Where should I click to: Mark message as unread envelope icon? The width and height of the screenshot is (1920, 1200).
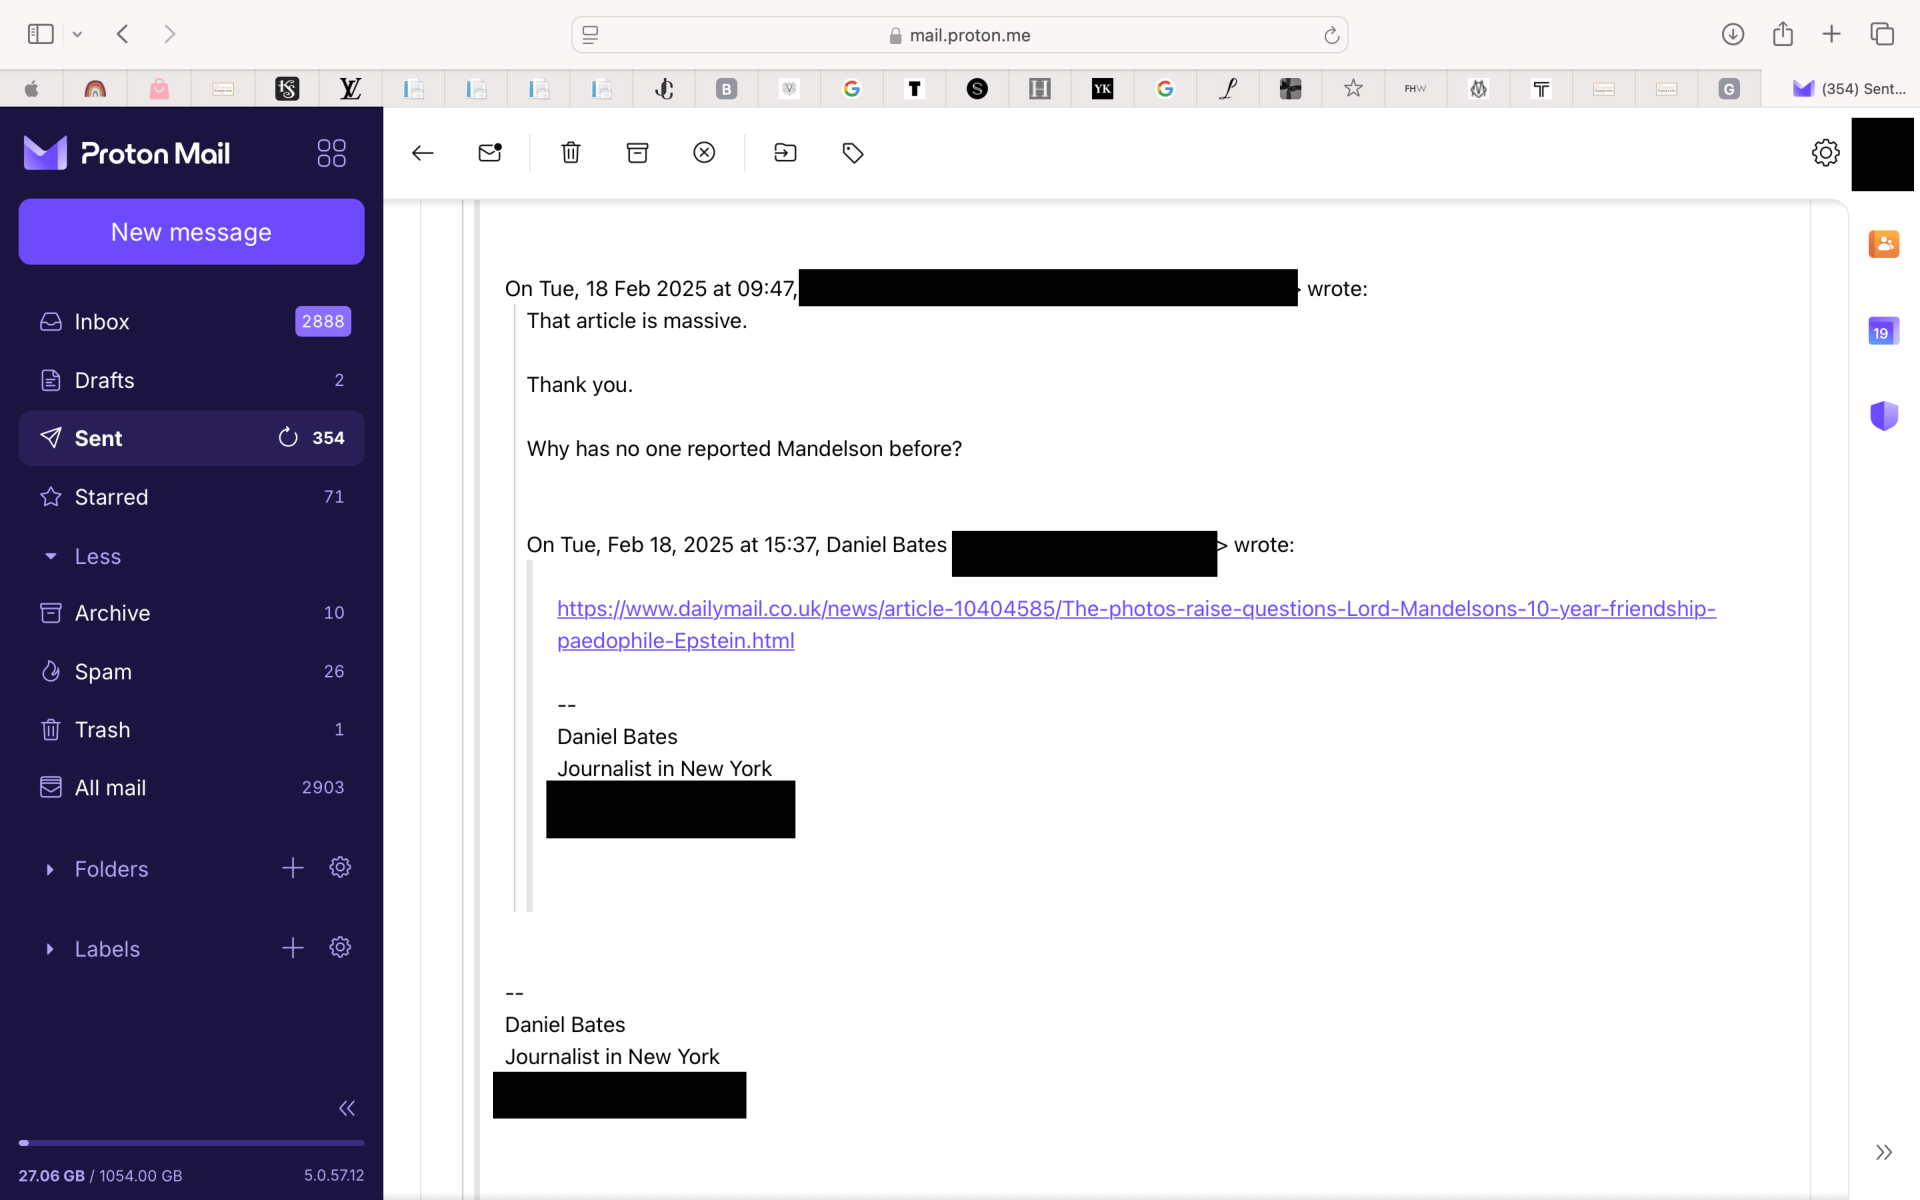pos(490,153)
